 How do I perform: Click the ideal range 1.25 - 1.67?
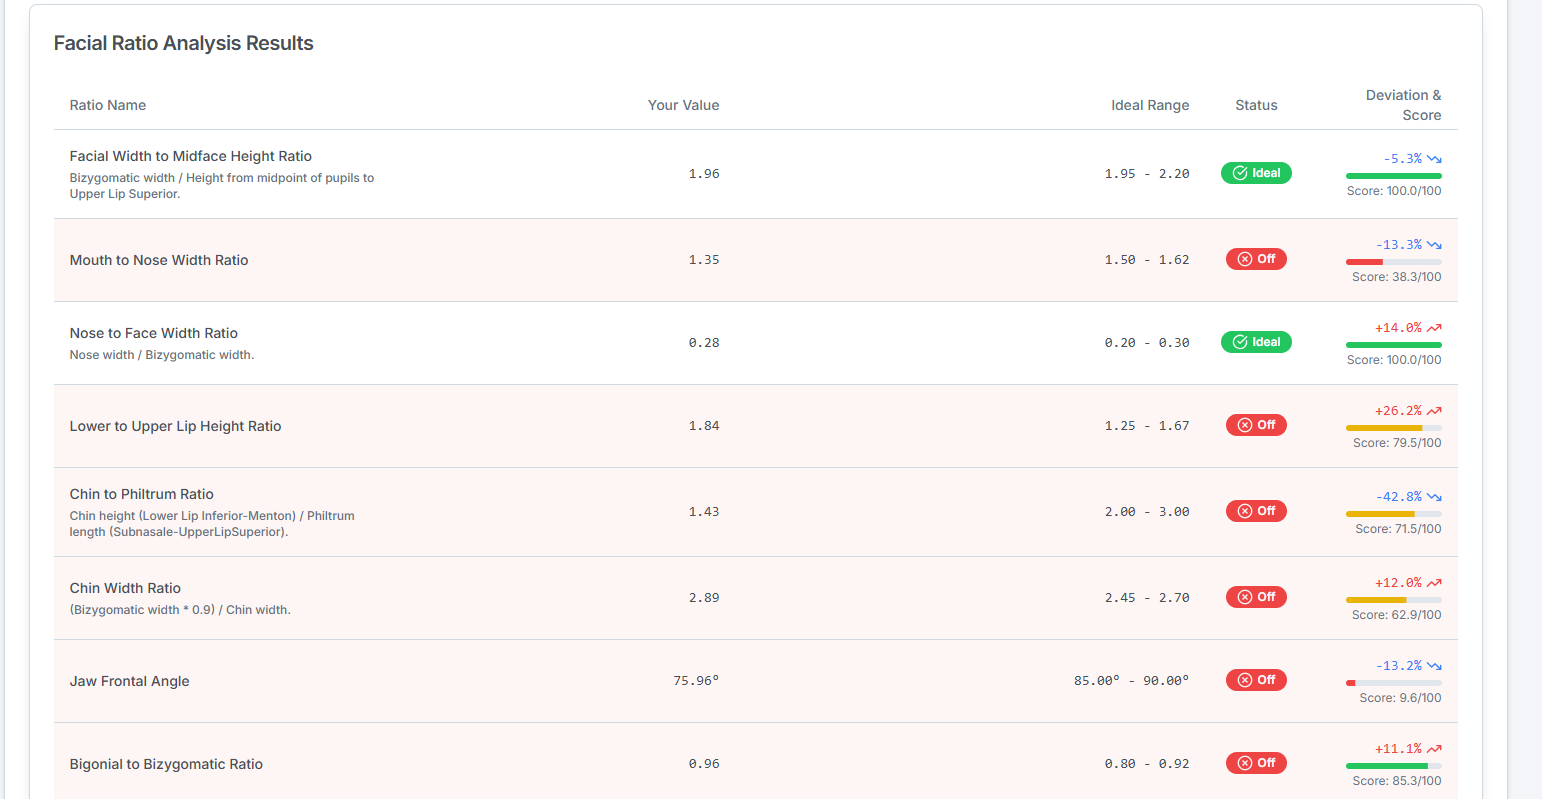pyautogui.click(x=1147, y=426)
